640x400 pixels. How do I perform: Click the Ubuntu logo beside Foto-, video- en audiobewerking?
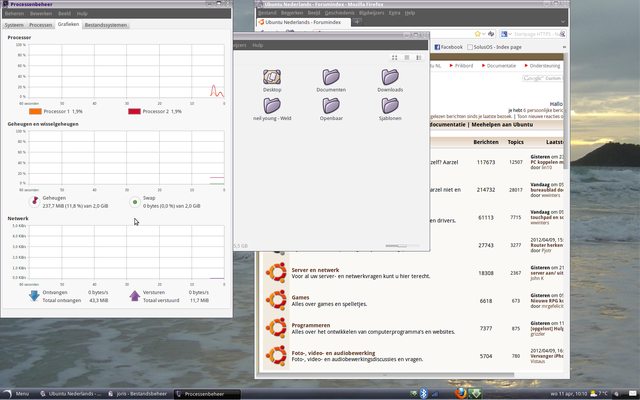coord(276,356)
